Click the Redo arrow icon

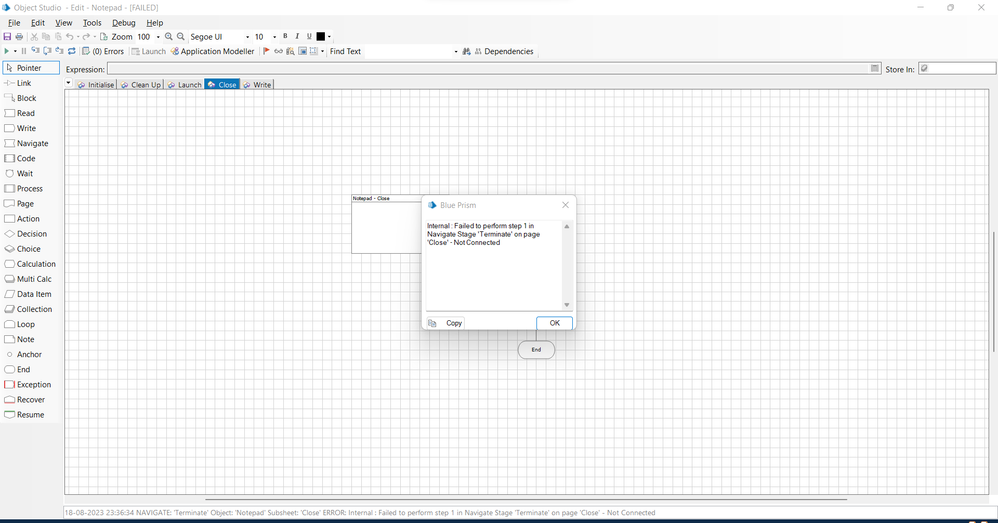[x=87, y=37]
